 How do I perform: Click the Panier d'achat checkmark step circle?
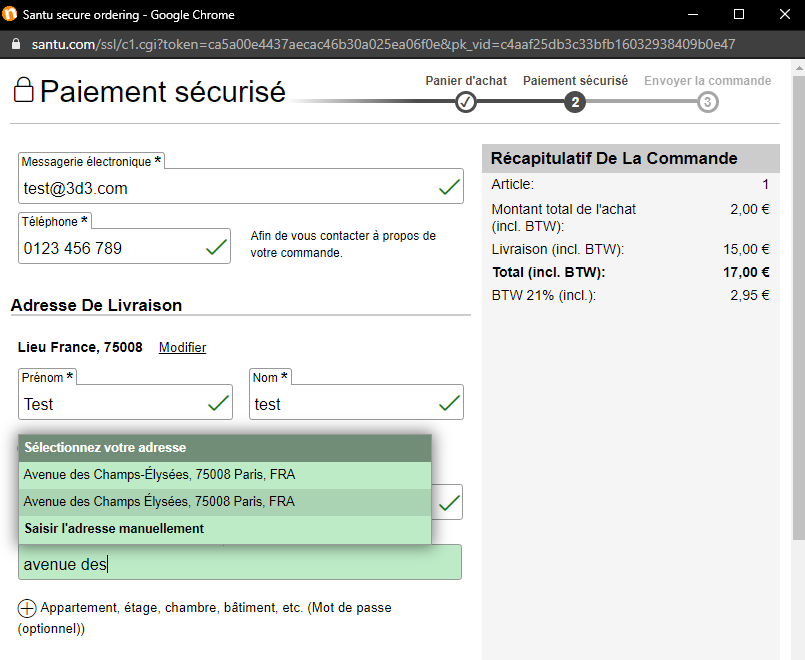(466, 102)
